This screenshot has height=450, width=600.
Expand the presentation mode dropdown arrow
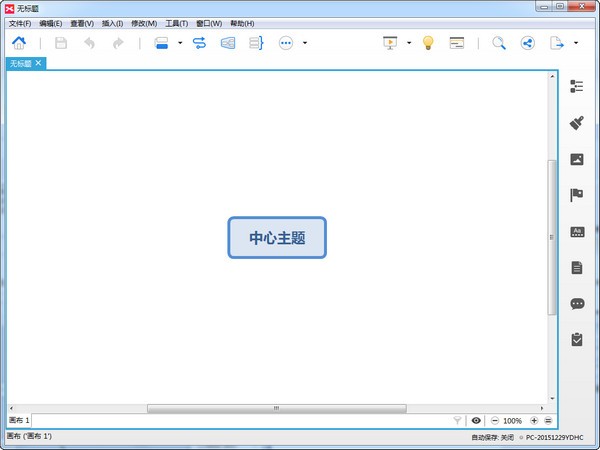pyautogui.click(x=409, y=43)
